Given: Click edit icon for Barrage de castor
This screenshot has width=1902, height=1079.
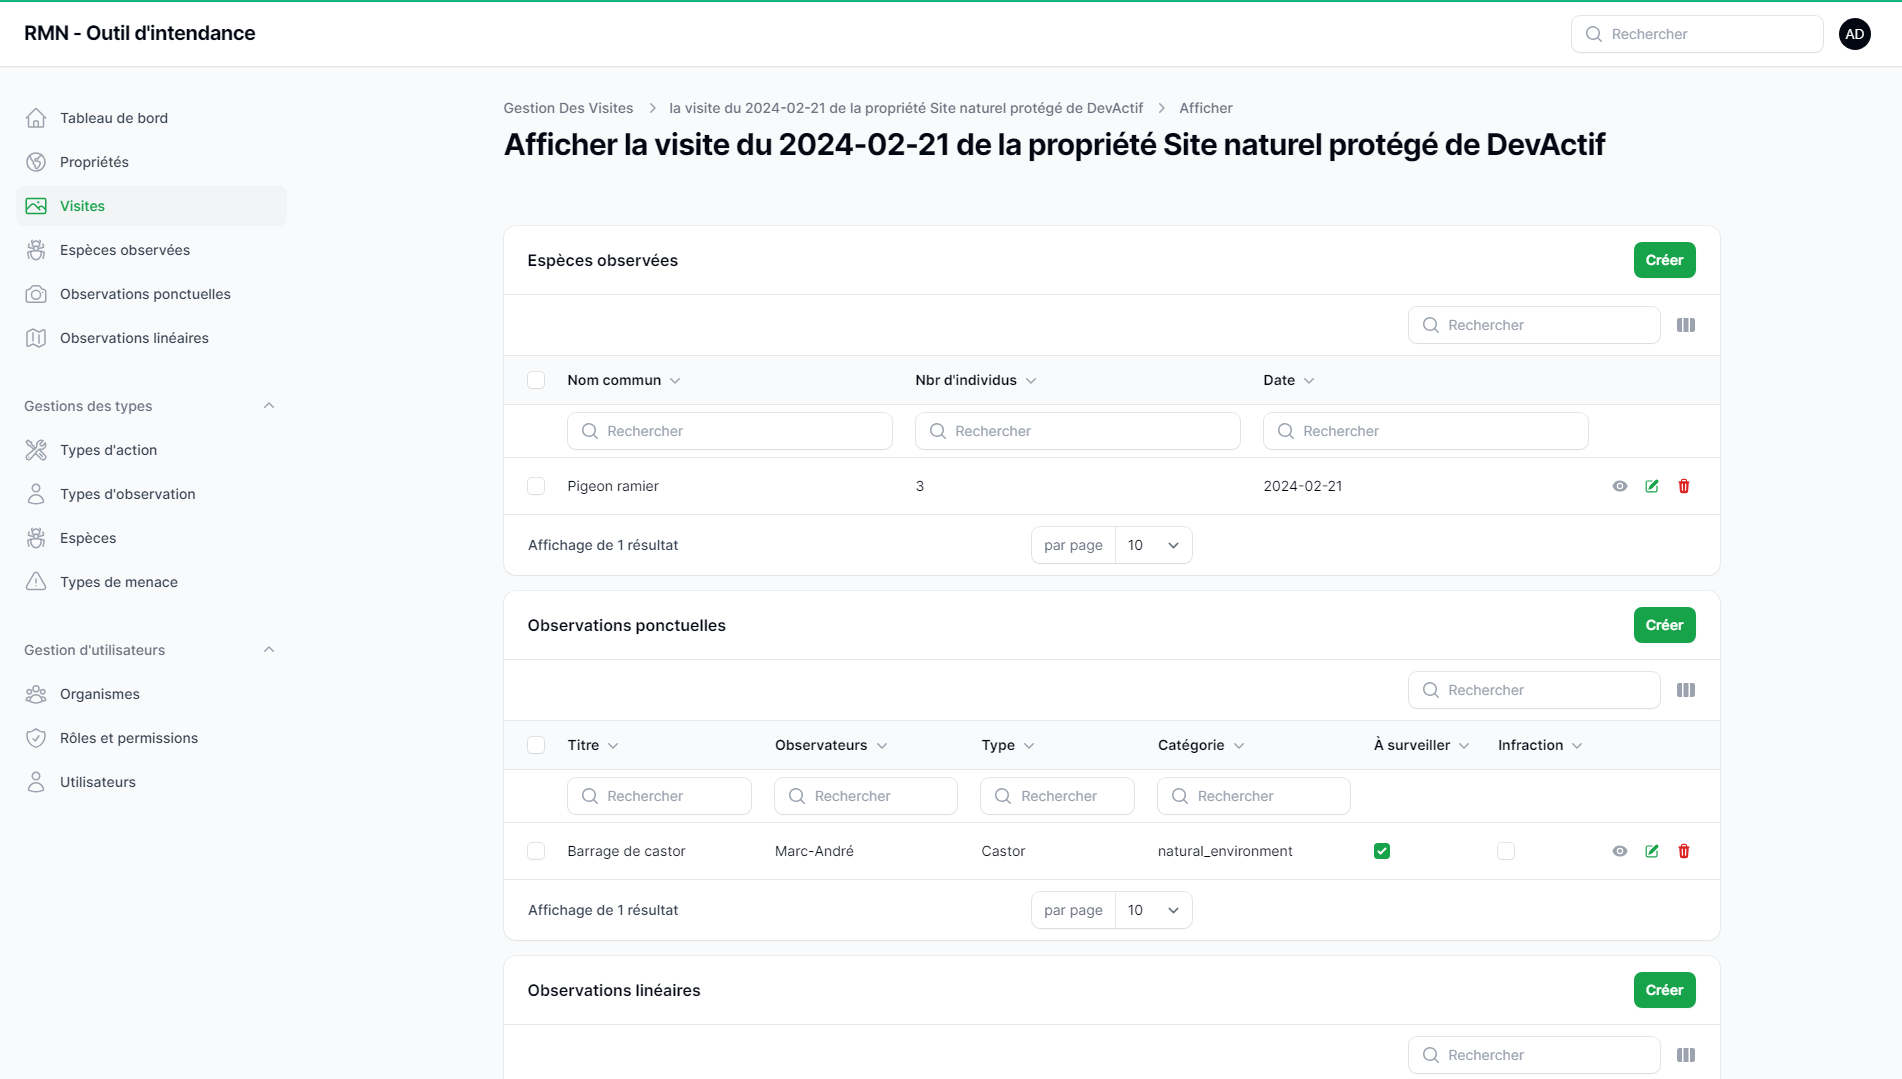Looking at the screenshot, I should [1652, 851].
